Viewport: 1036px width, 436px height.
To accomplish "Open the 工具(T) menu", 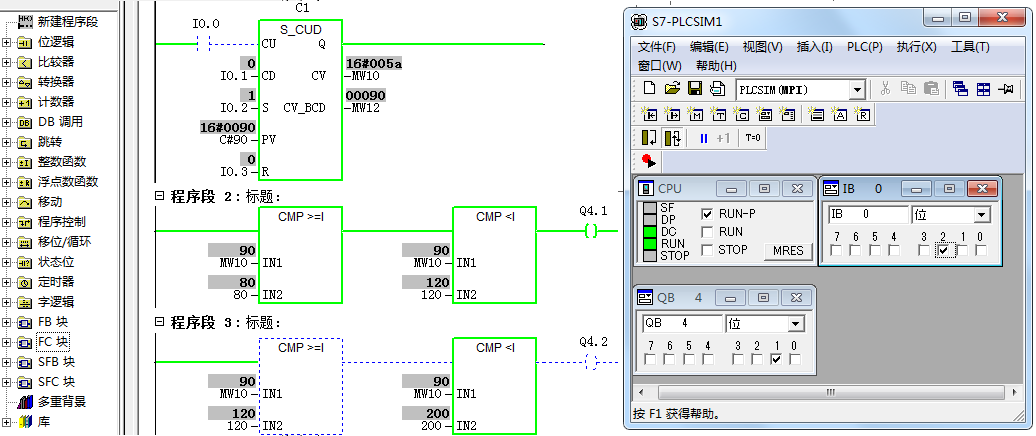I will 970,47.
